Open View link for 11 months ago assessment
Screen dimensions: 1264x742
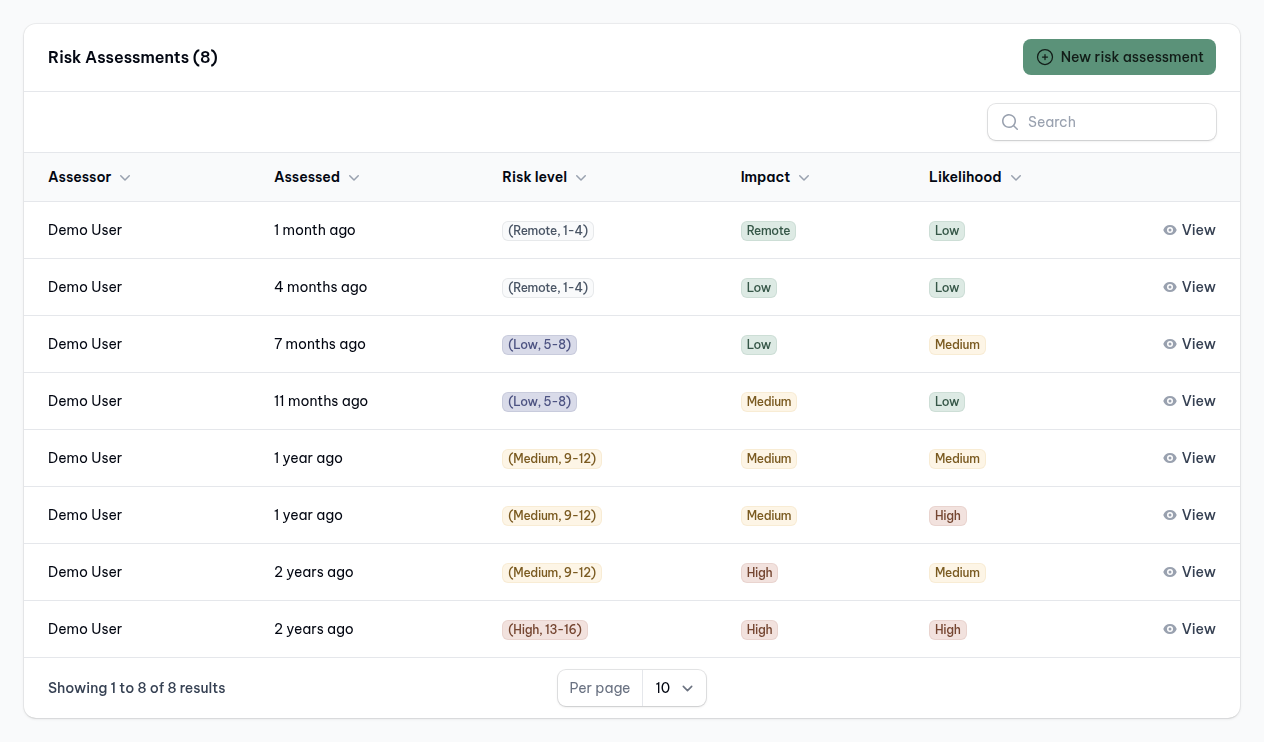(x=1198, y=401)
